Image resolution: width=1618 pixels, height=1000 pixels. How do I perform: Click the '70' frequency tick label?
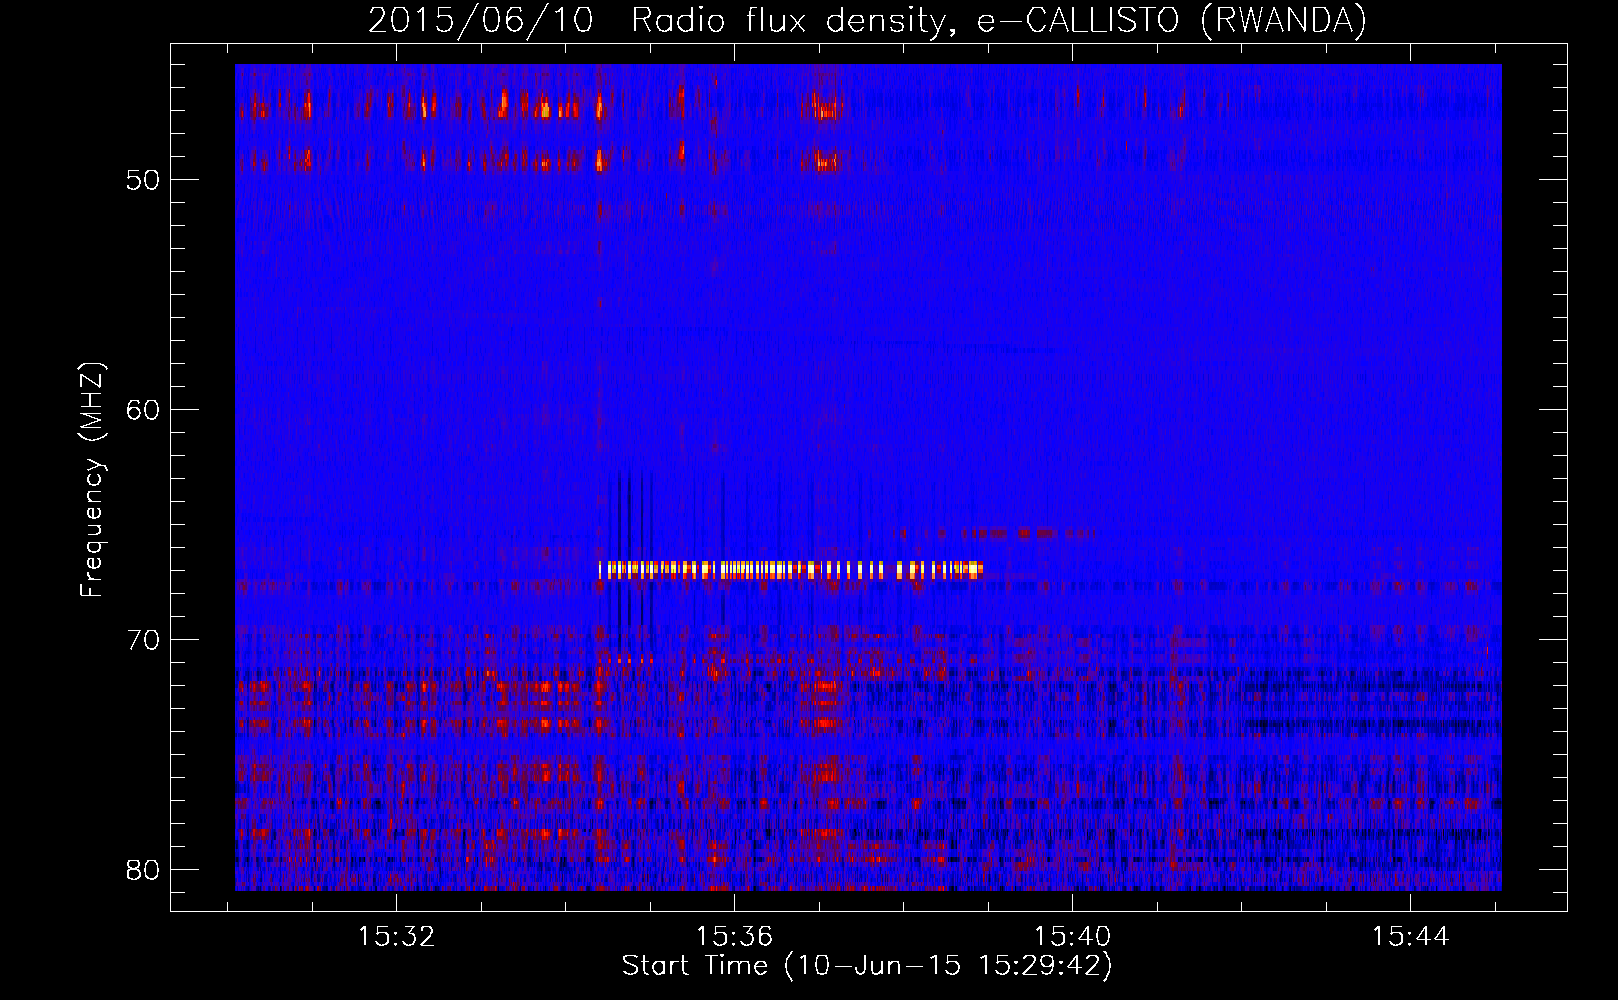[x=143, y=640]
